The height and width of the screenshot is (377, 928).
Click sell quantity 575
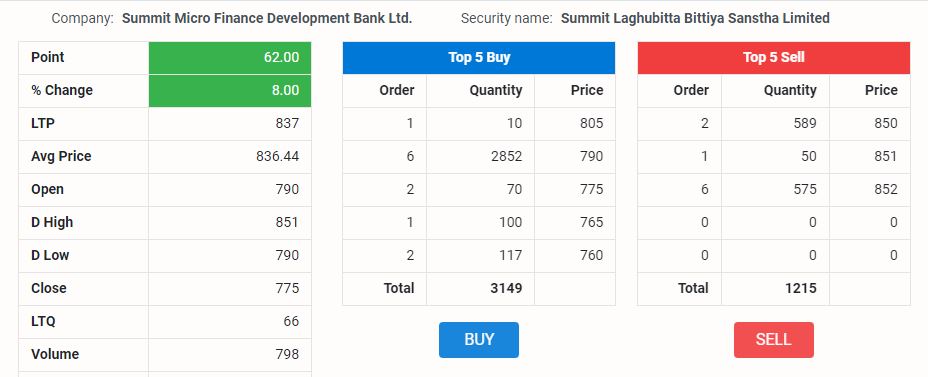point(805,189)
